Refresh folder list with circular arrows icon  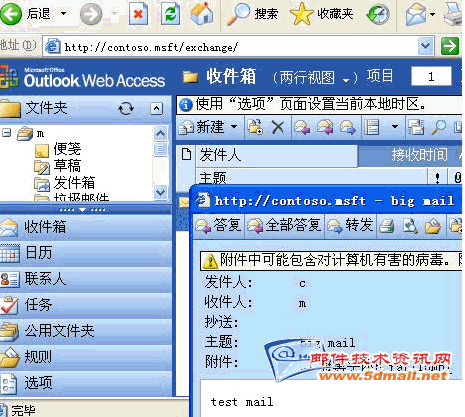tap(126, 108)
